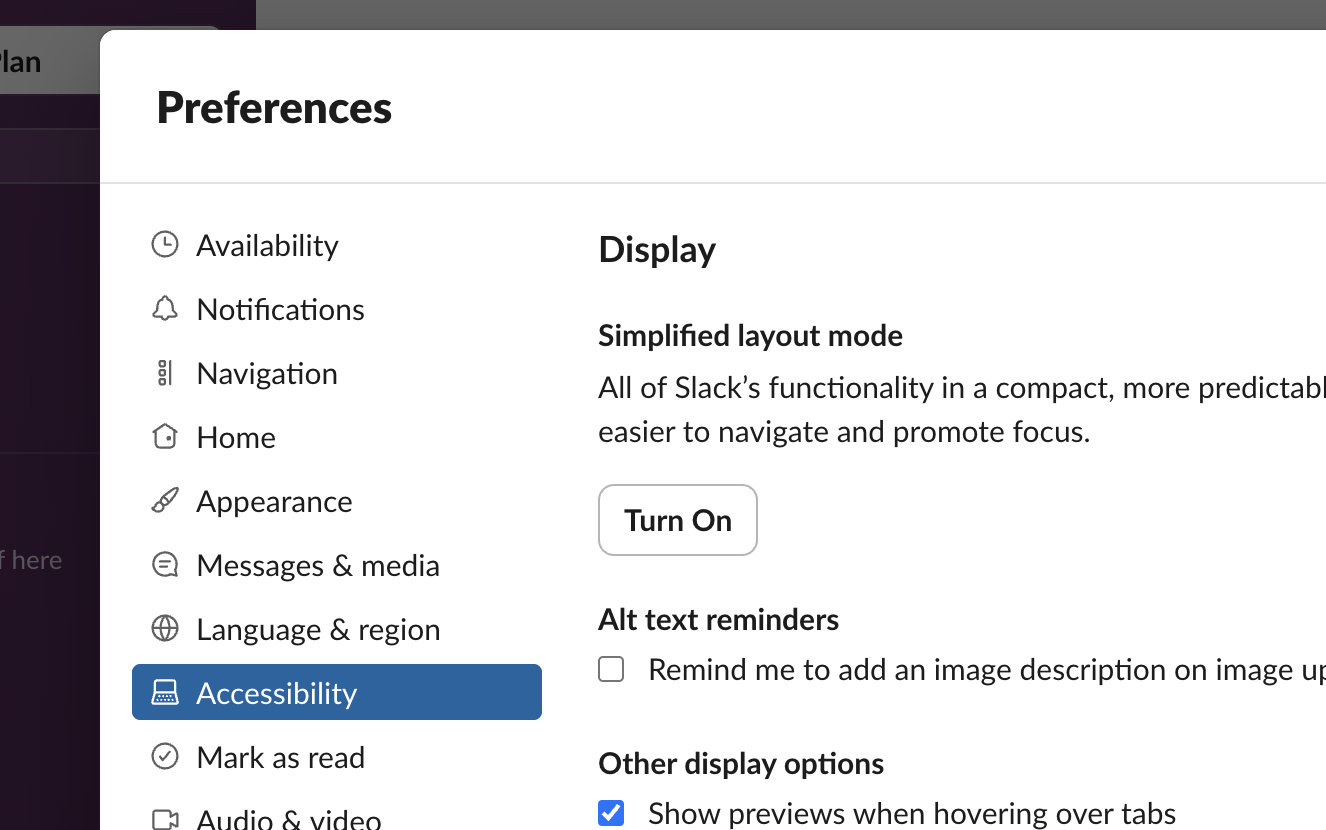Click the paintbrush icon beside Appearance
The height and width of the screenshot is (830, 1326).
165,501
